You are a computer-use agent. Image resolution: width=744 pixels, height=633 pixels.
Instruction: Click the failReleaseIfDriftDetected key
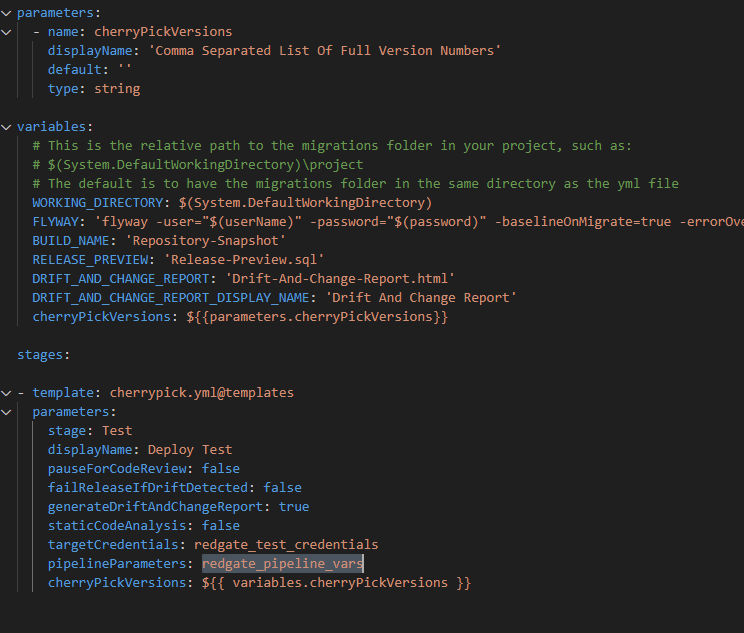coord(148,488)
